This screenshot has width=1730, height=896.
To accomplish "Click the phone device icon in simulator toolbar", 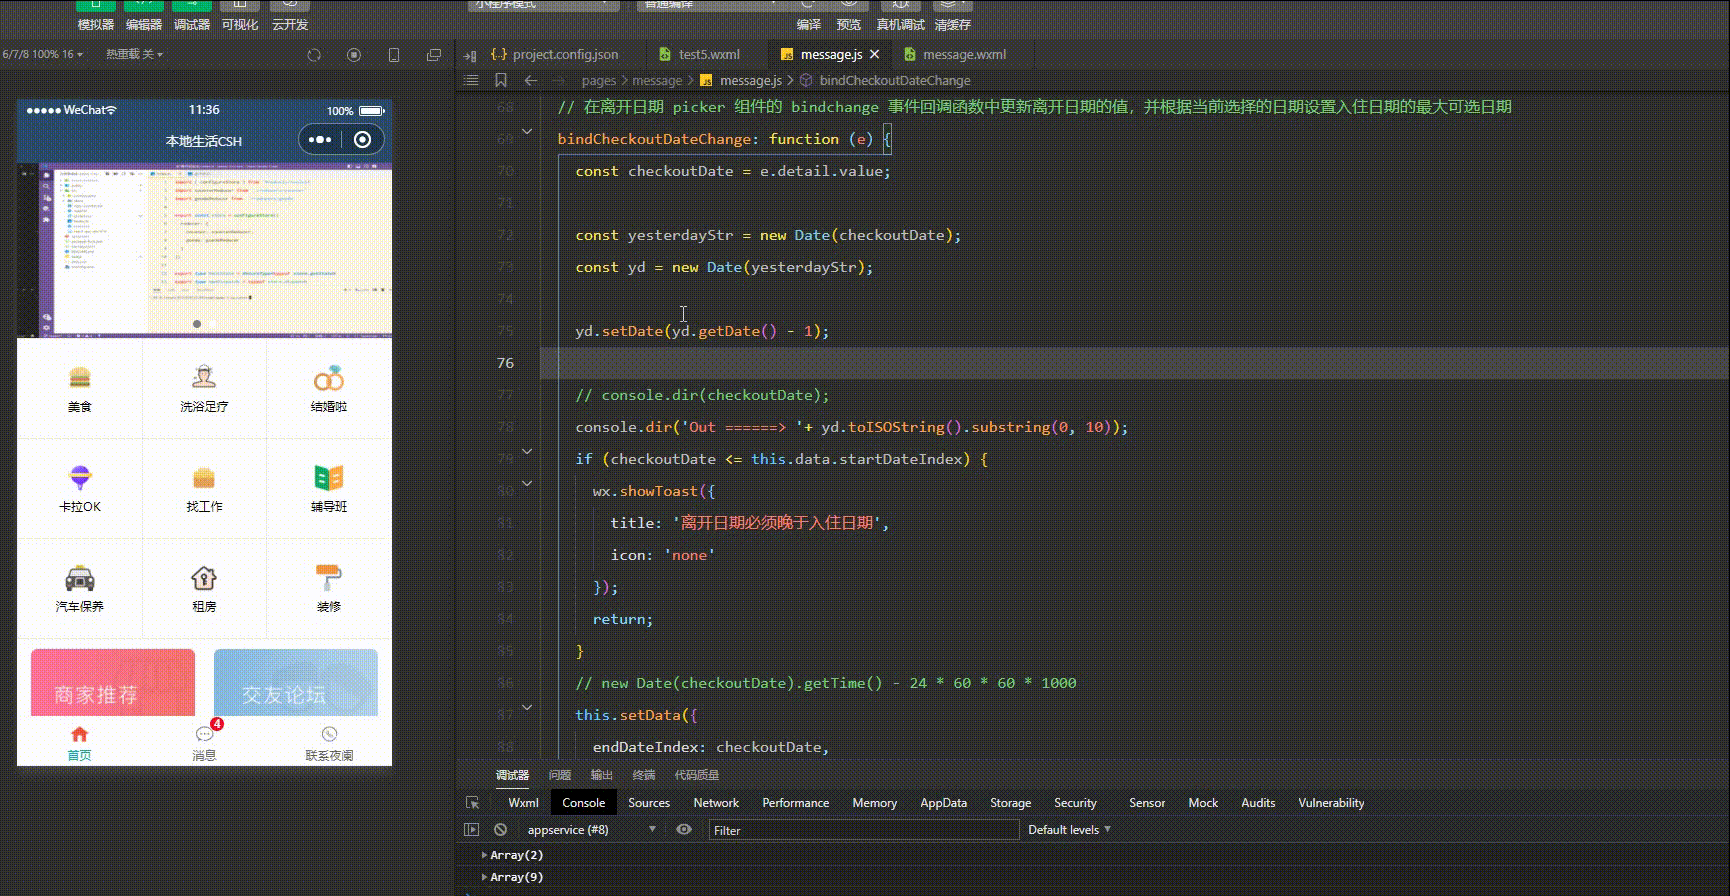I will coord(394,55).
